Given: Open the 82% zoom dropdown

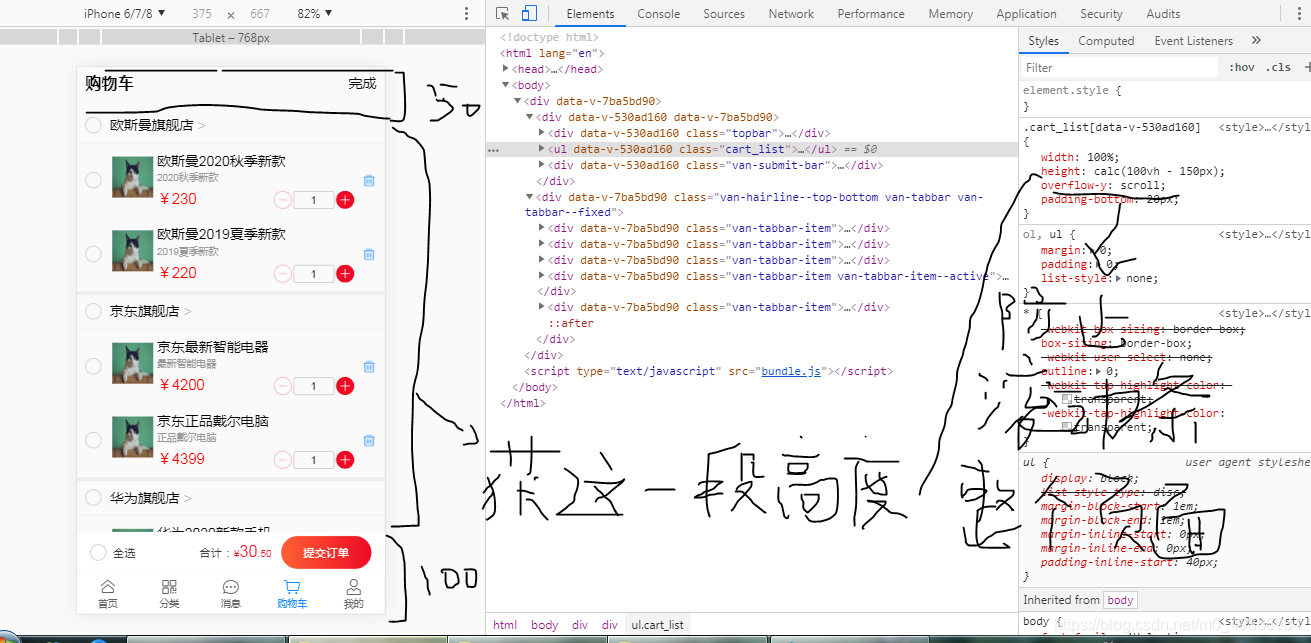Looking at the screenshot, I should (315, 14).
